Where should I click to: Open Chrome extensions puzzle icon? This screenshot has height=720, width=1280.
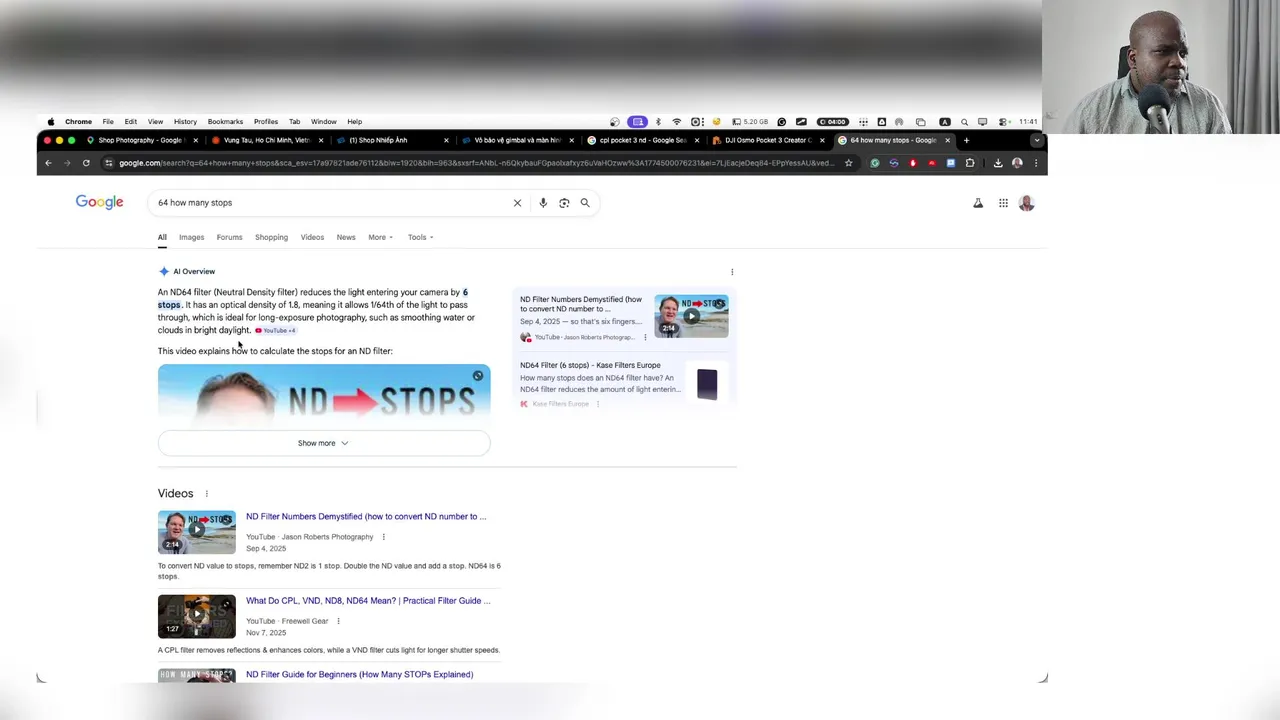click(969, 163)
